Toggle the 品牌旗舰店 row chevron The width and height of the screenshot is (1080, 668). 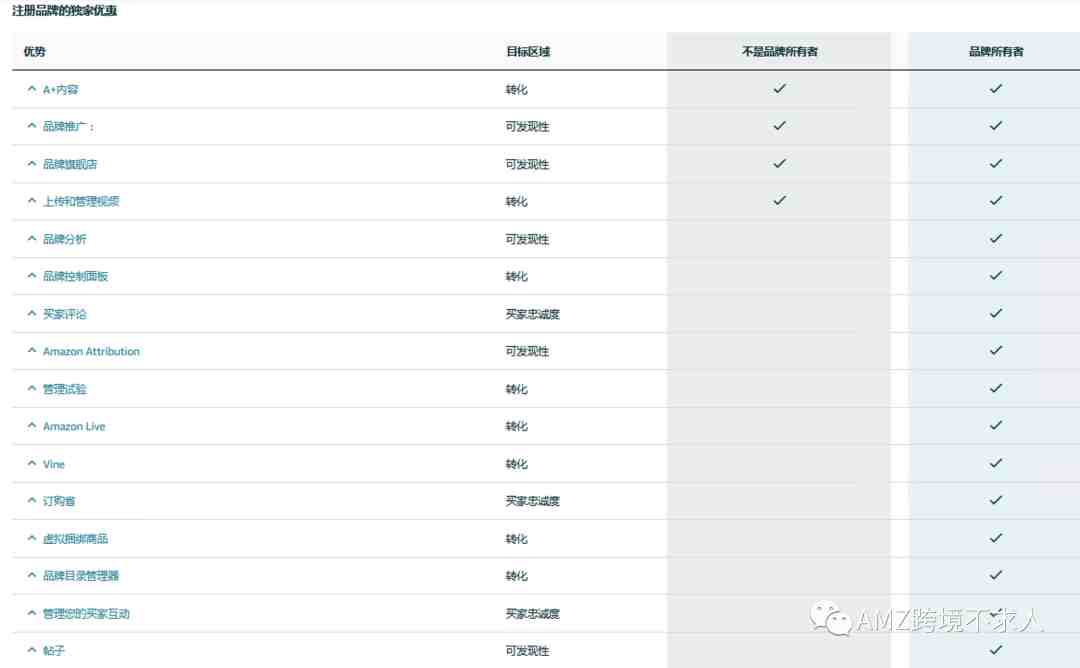click(32, 164)
